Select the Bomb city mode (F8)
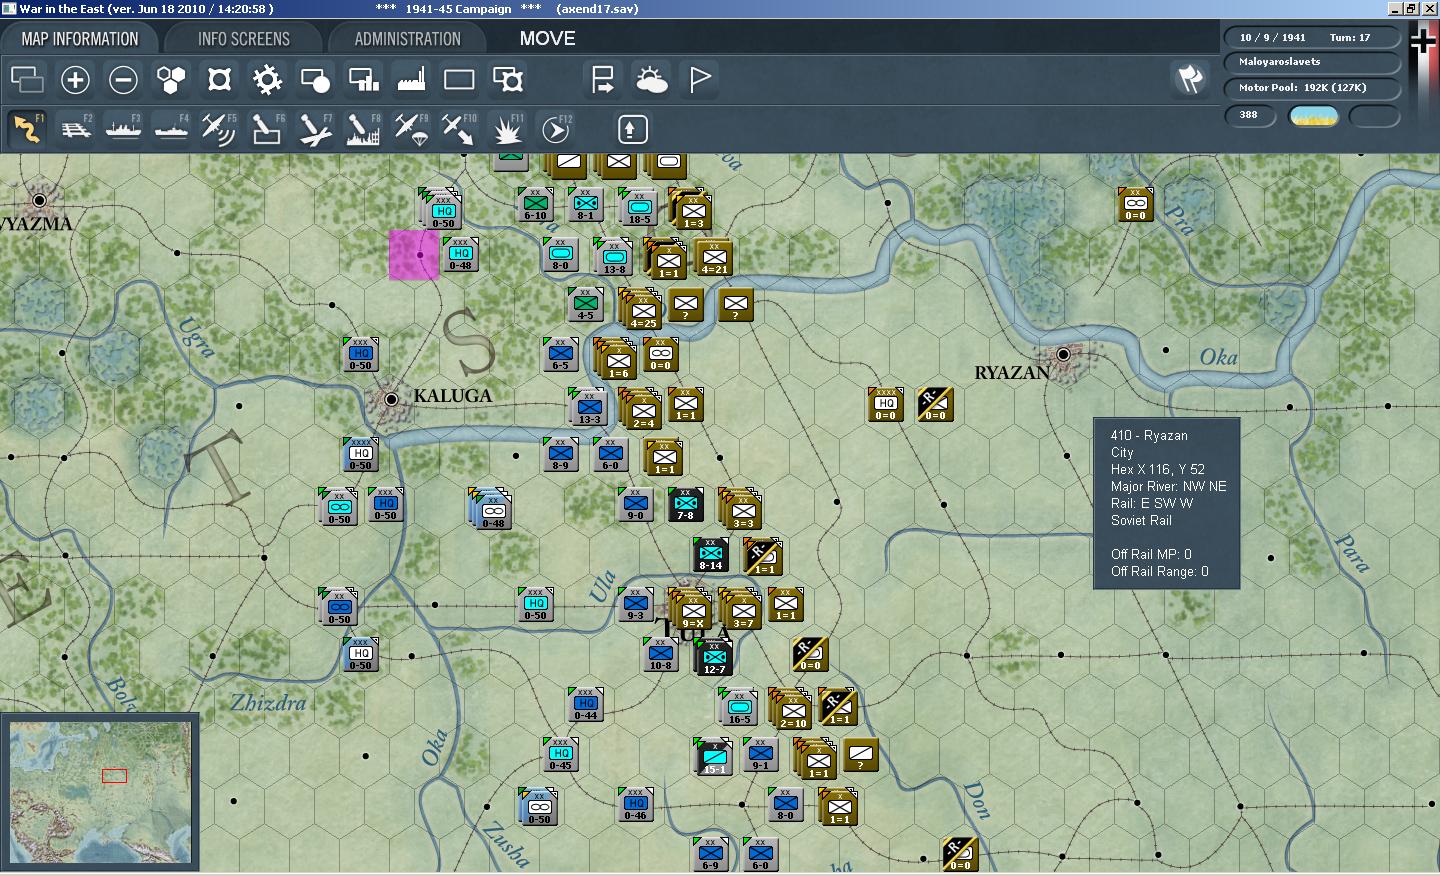The width and height of the screenshot is (1440, 876). [363, 129]
